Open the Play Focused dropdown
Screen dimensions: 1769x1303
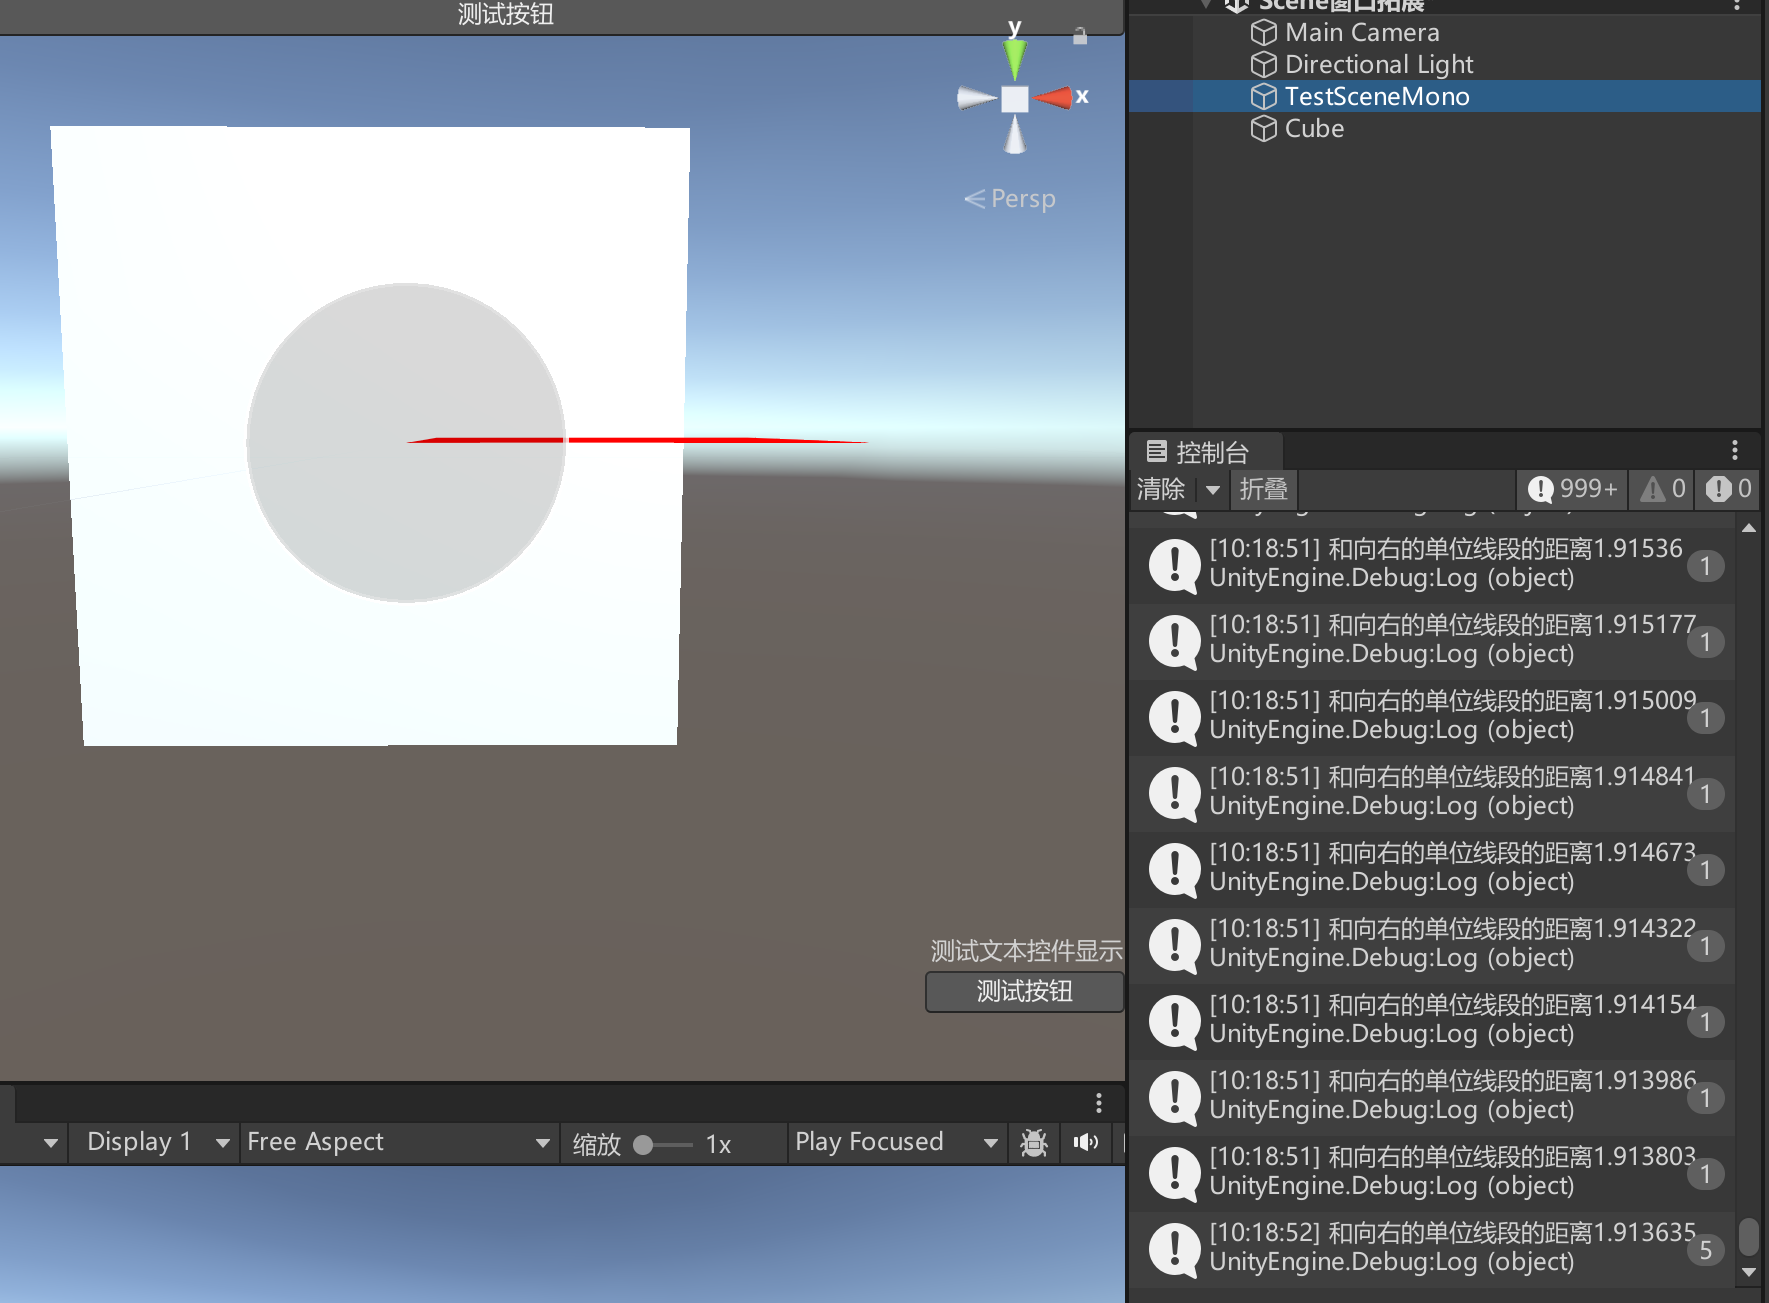(x=895, y=1142)
